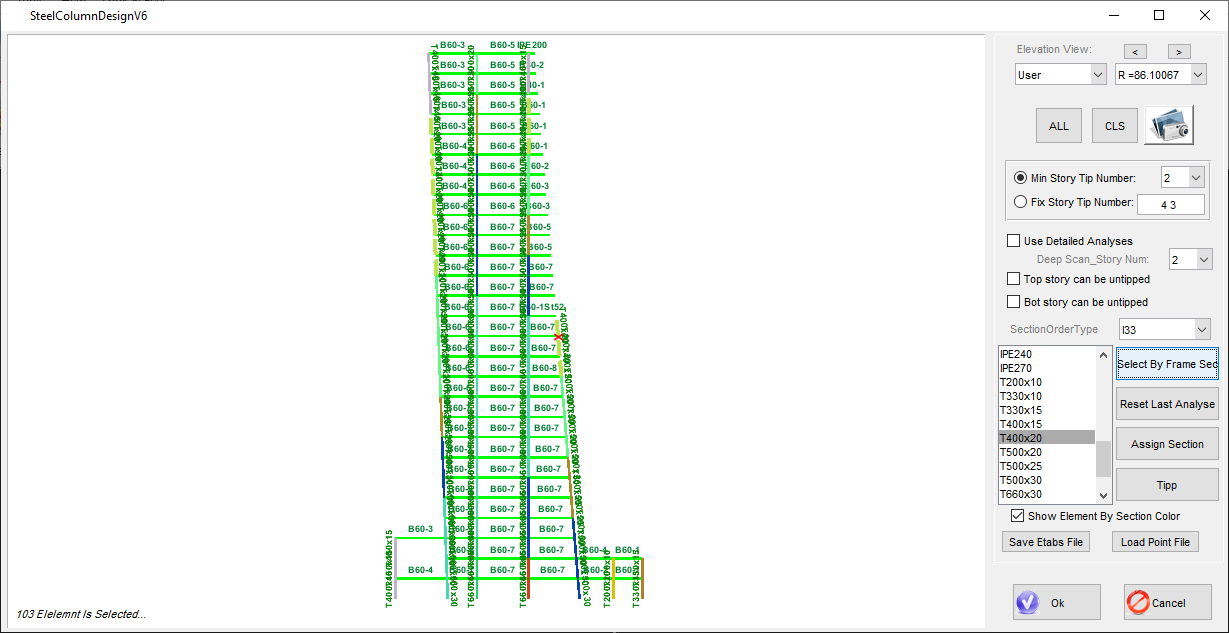
Task: Click the camera snapshot icon button
Action: (x=1169, y=126)
